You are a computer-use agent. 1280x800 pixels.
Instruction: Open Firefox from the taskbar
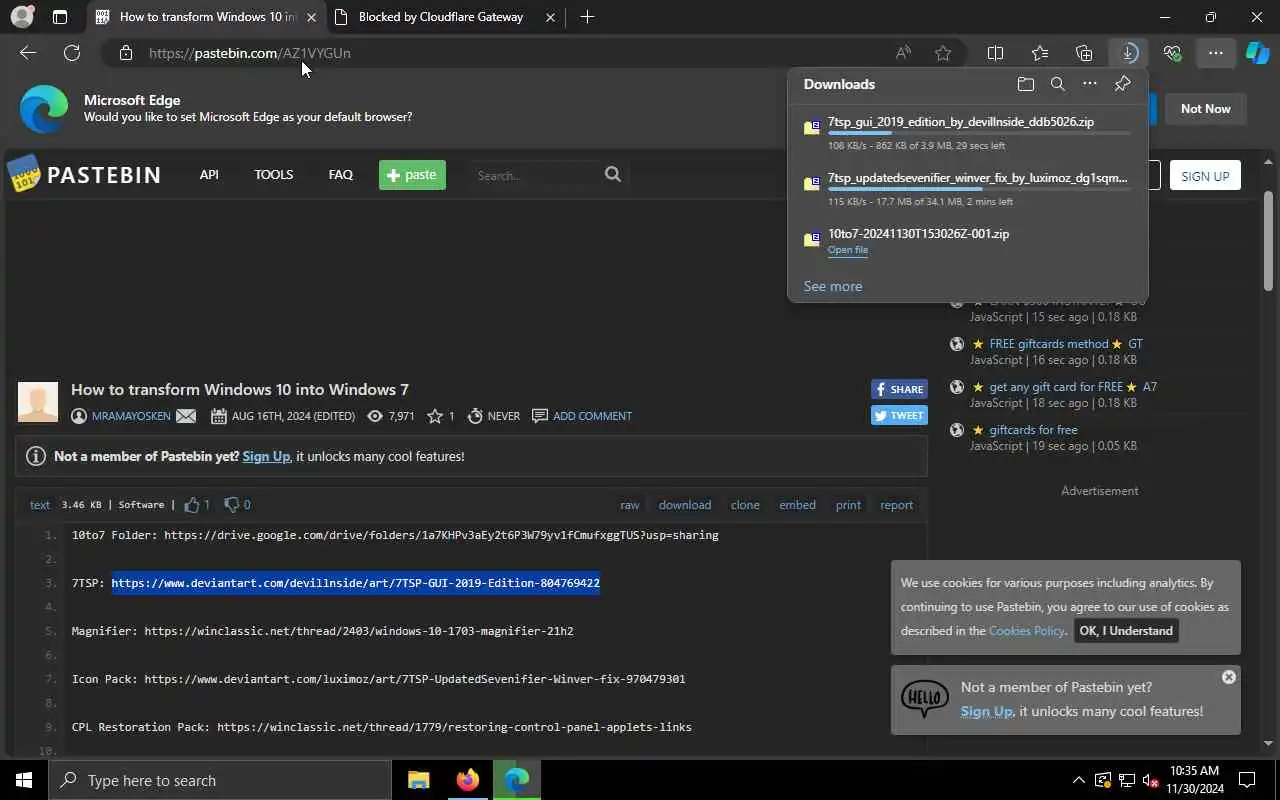(467, 780)
